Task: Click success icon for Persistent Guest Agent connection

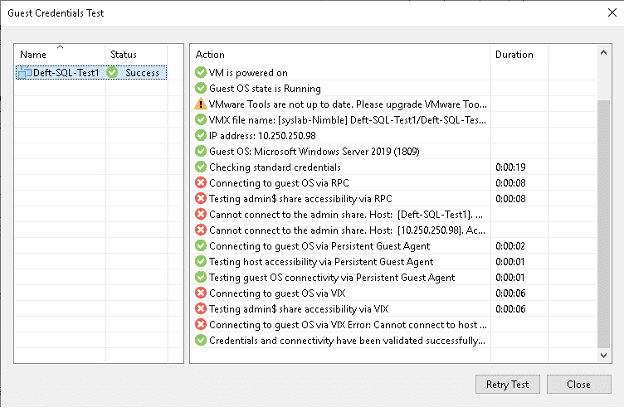Action: coord(201,246)
